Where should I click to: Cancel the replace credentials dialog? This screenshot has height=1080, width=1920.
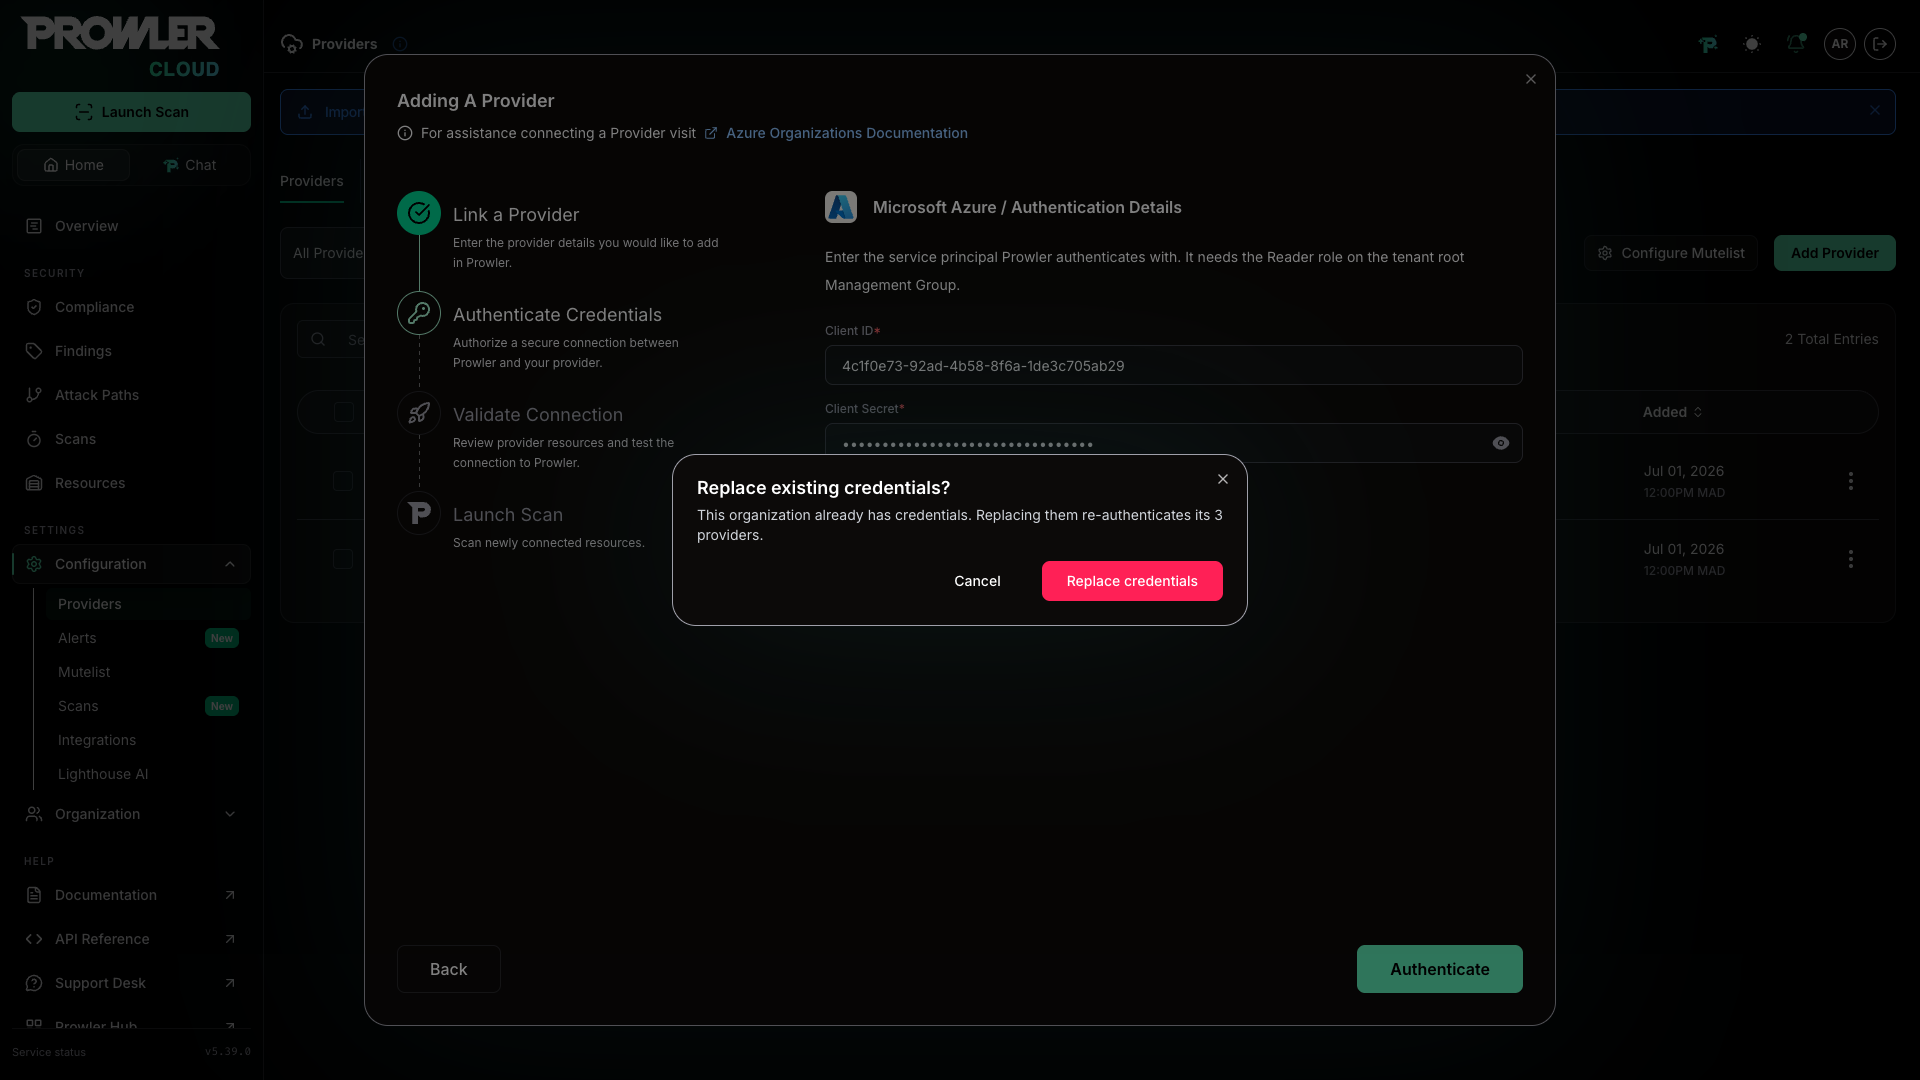click(977, 581)
